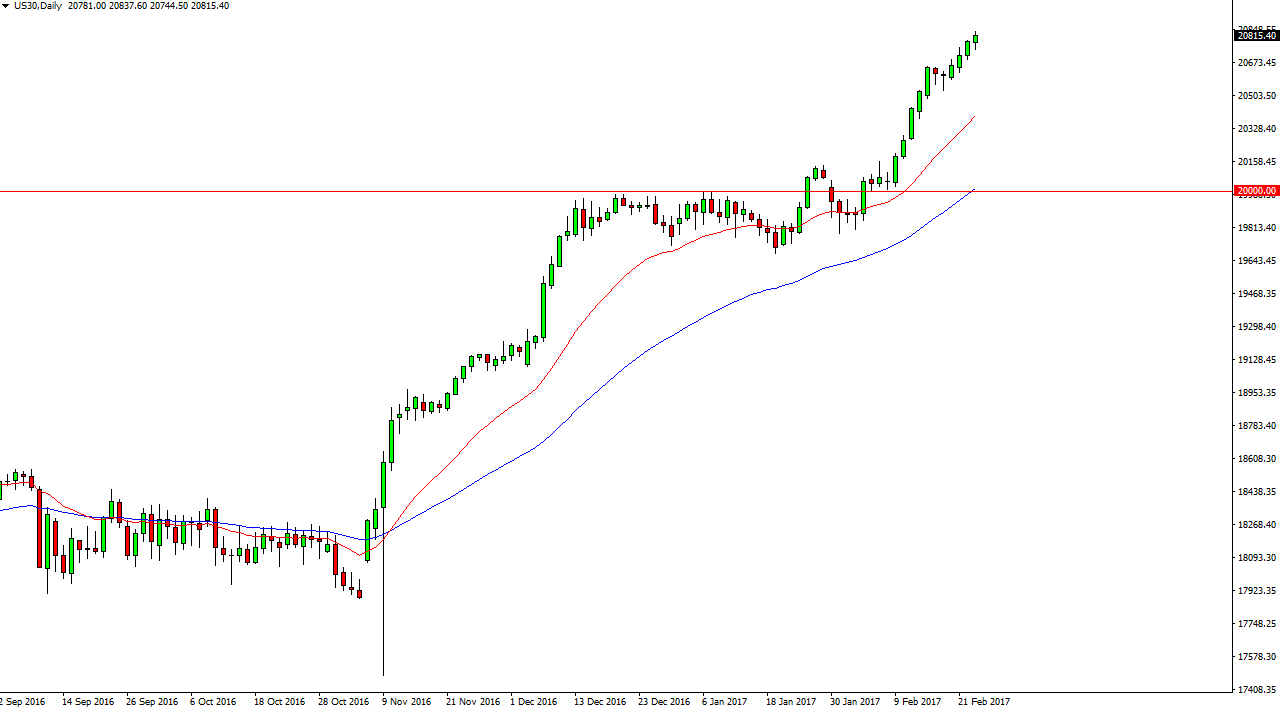Click the 20503.50 price axis value
This screenshot has width=1280, height=712.
1257,96
